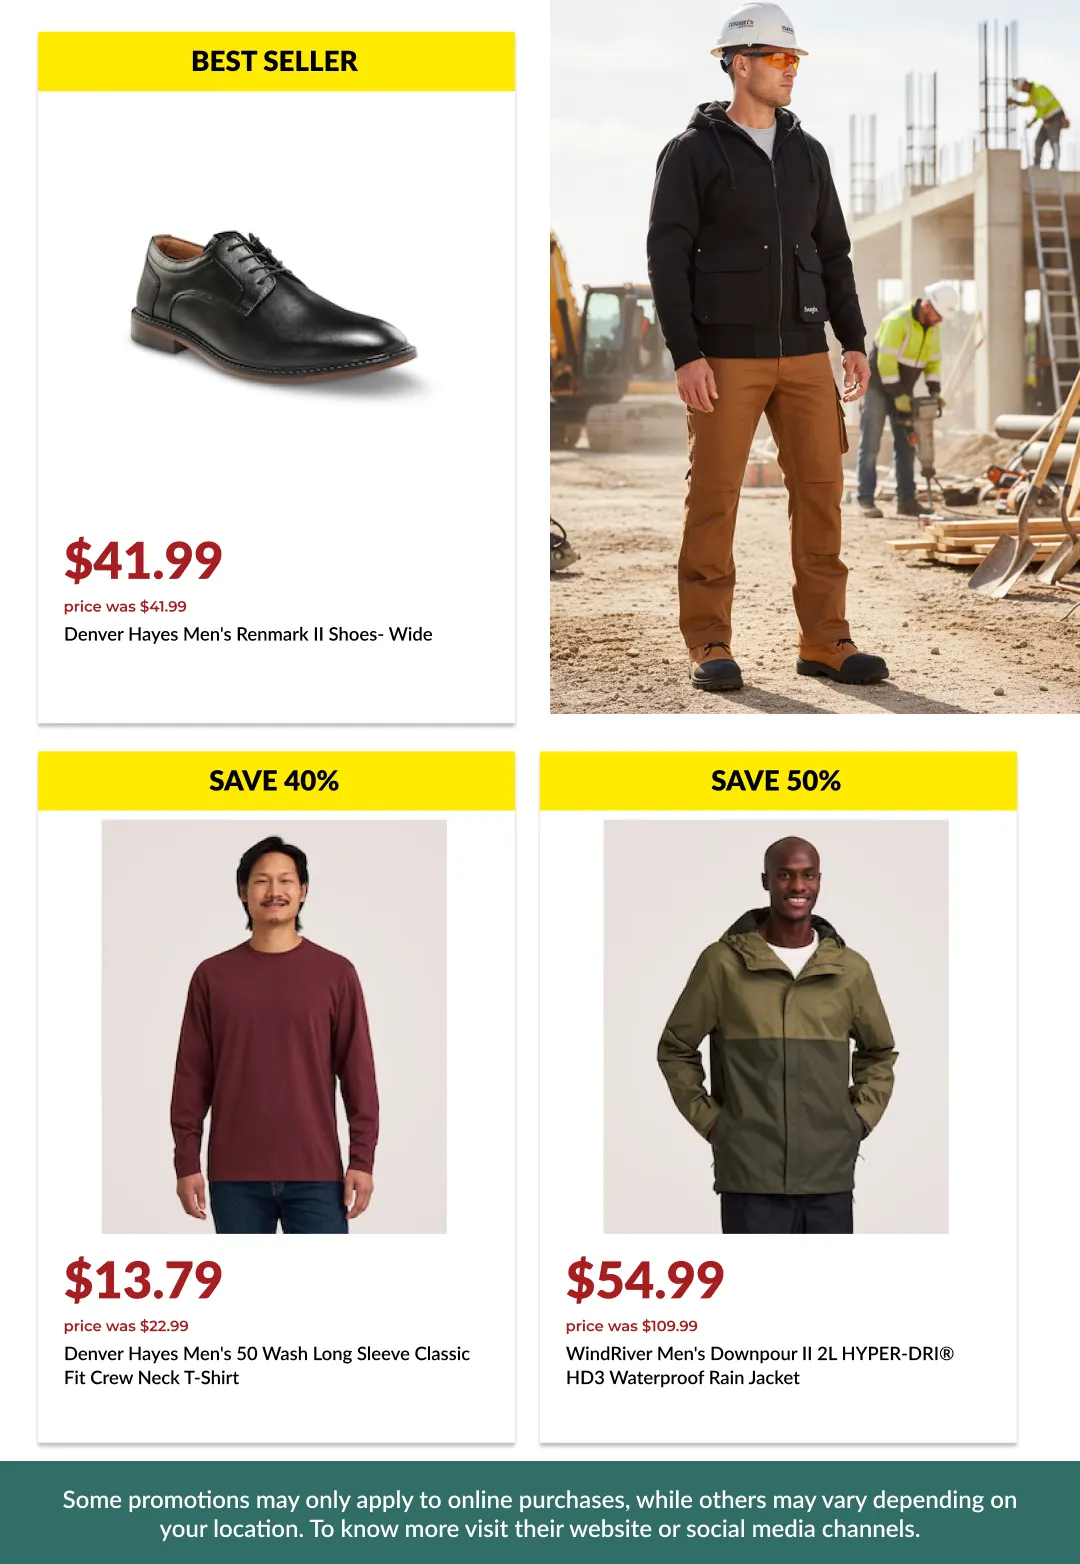This screenshot has width=1080, height=1564.
Task: Open the maroon long sleeve T-shirt photo
Action: click(274, 1026)
